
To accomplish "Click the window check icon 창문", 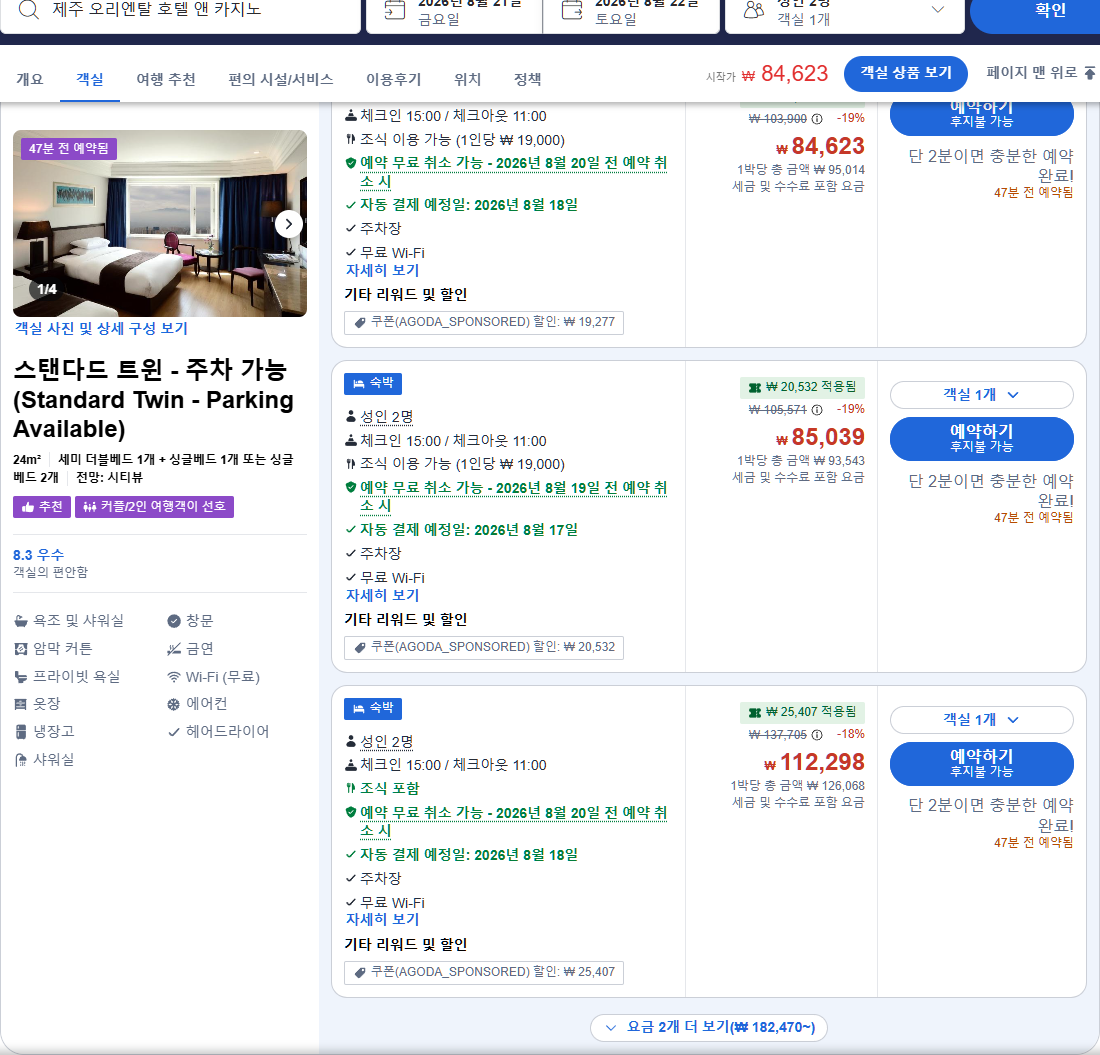I will pos(174,621).
